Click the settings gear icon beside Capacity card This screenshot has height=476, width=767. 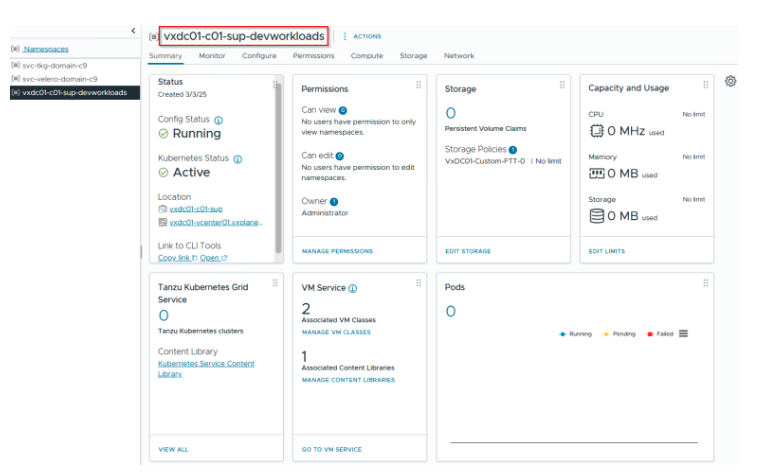730,81
